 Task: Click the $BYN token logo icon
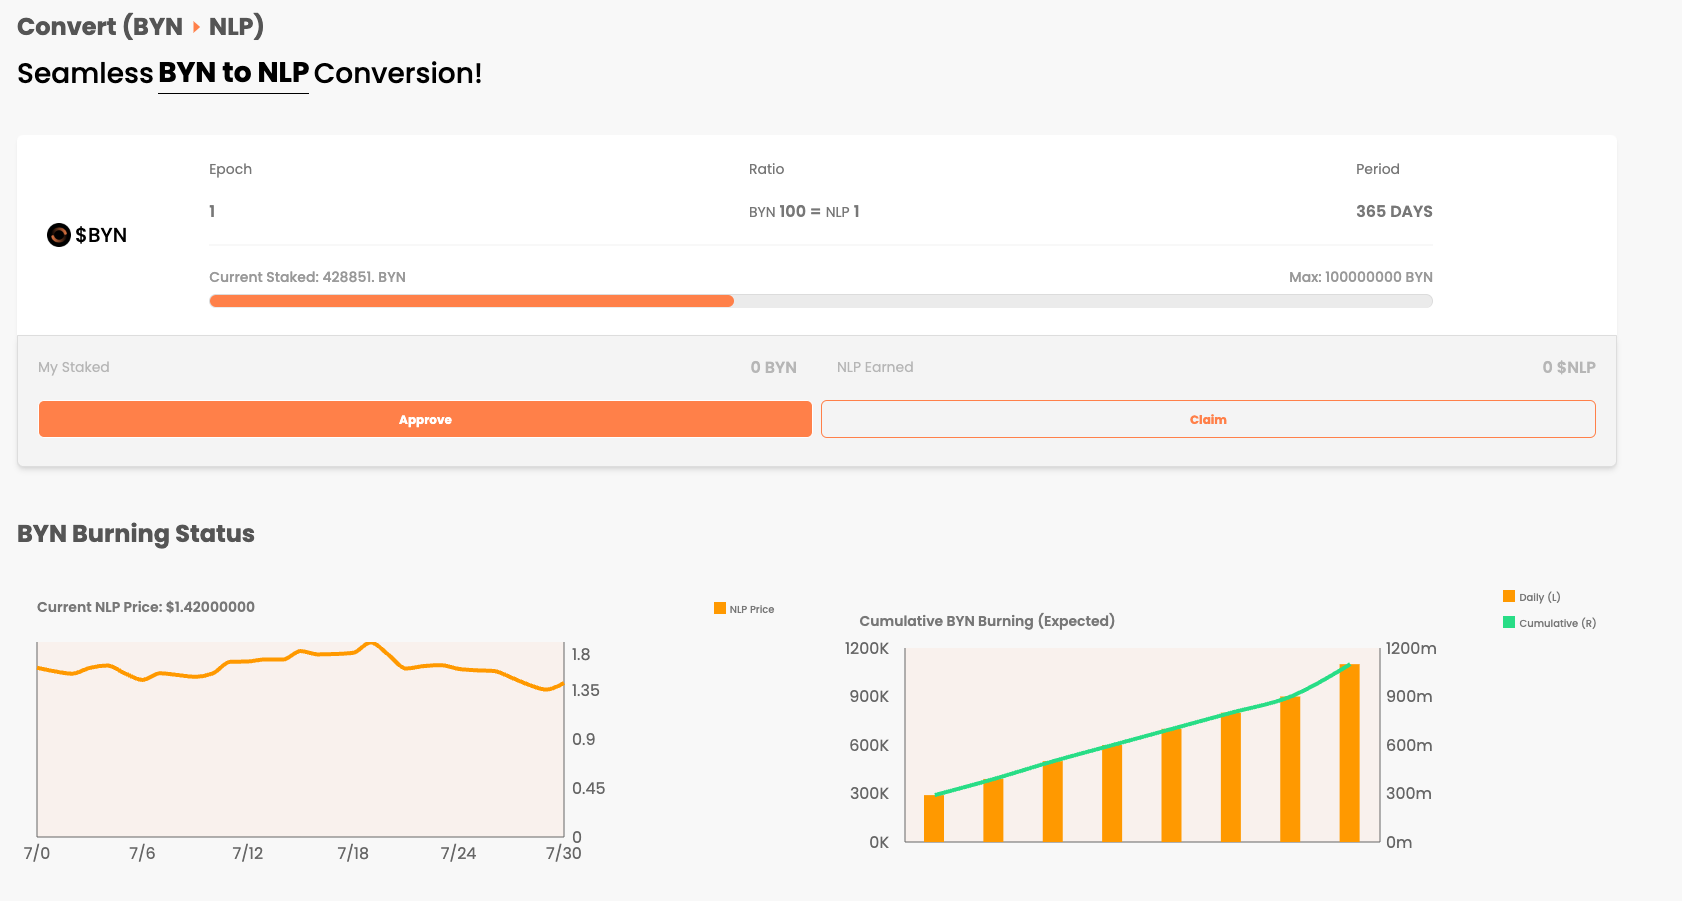59,235
